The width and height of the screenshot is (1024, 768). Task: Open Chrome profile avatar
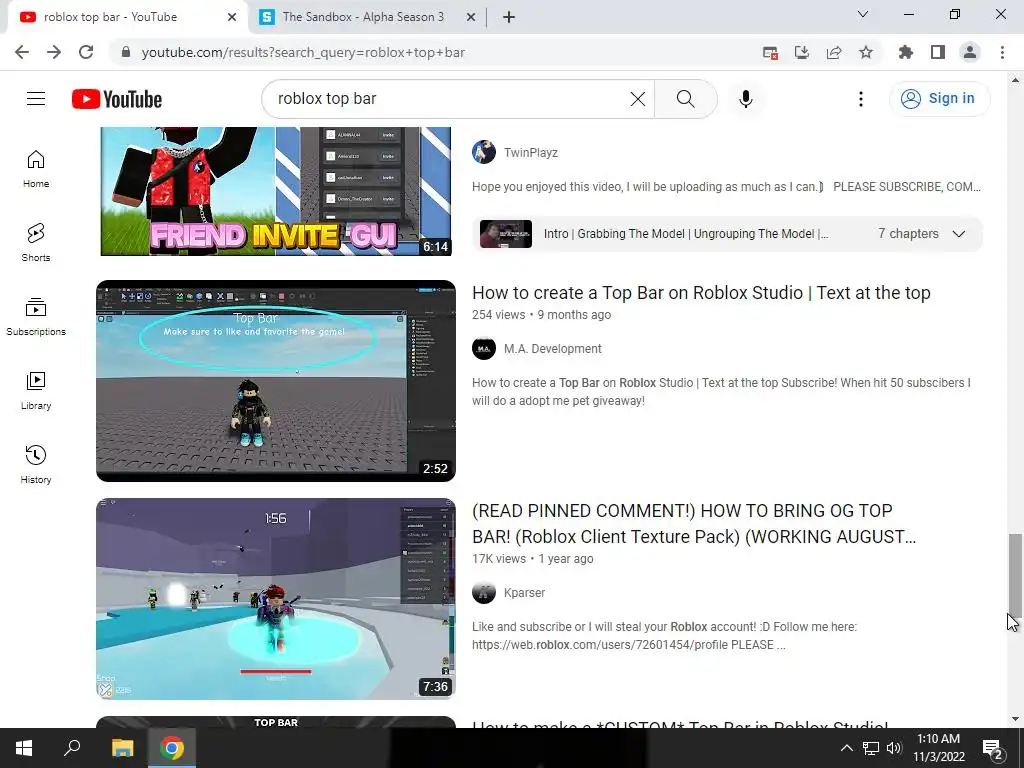970,52
